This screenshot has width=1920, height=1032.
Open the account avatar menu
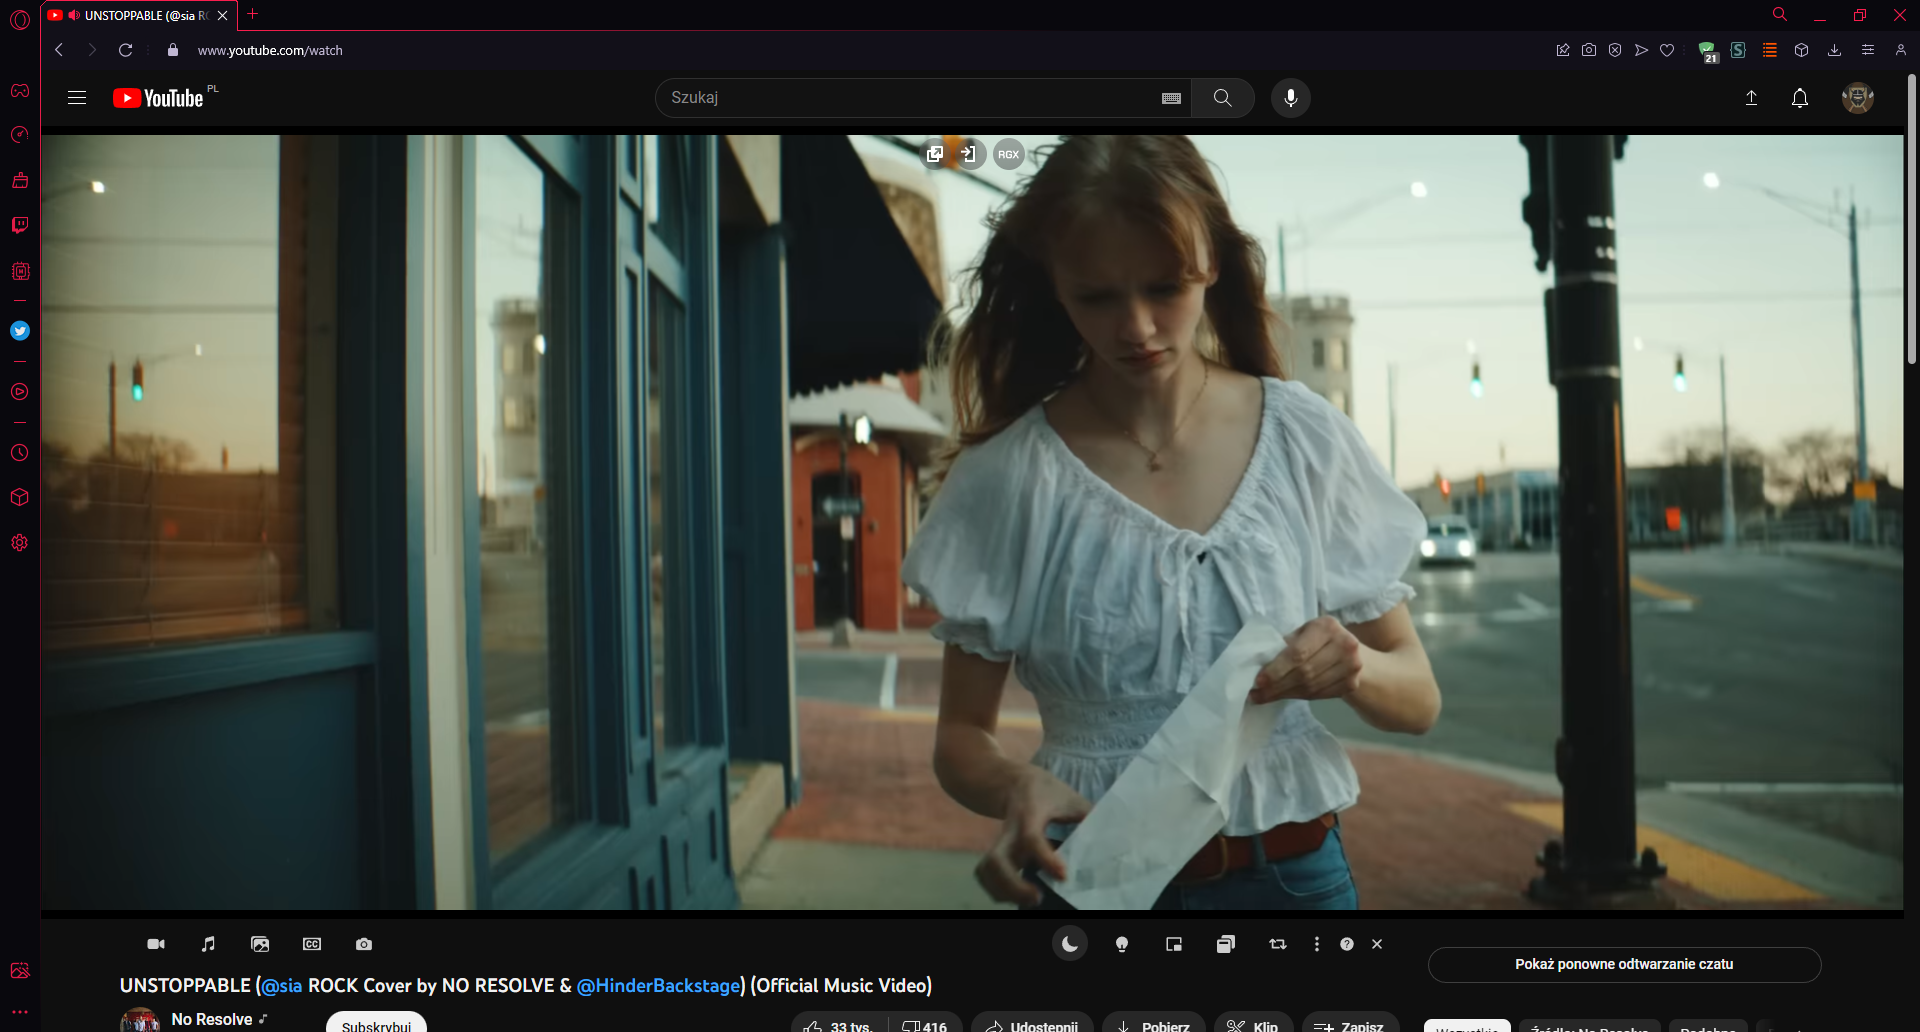click(x=1857, y=98)
